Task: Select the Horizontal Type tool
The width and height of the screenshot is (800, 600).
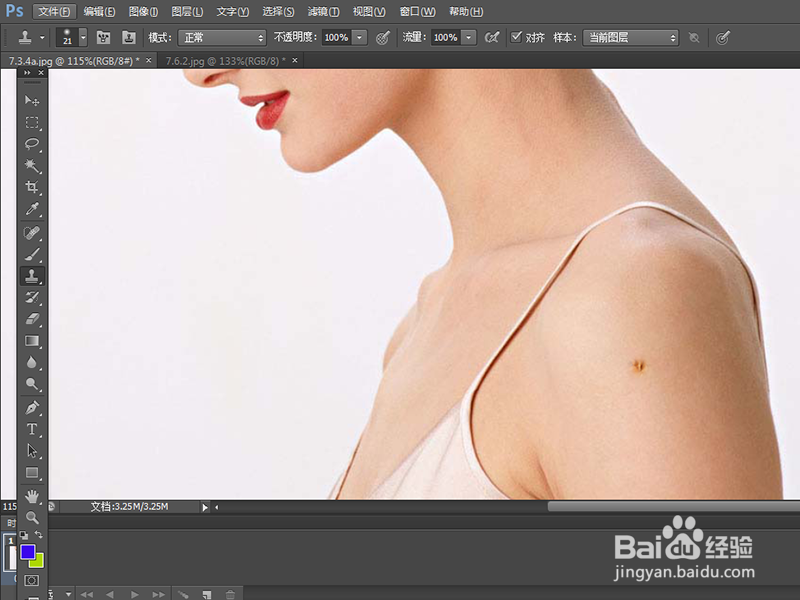Action: pos(32,429)
